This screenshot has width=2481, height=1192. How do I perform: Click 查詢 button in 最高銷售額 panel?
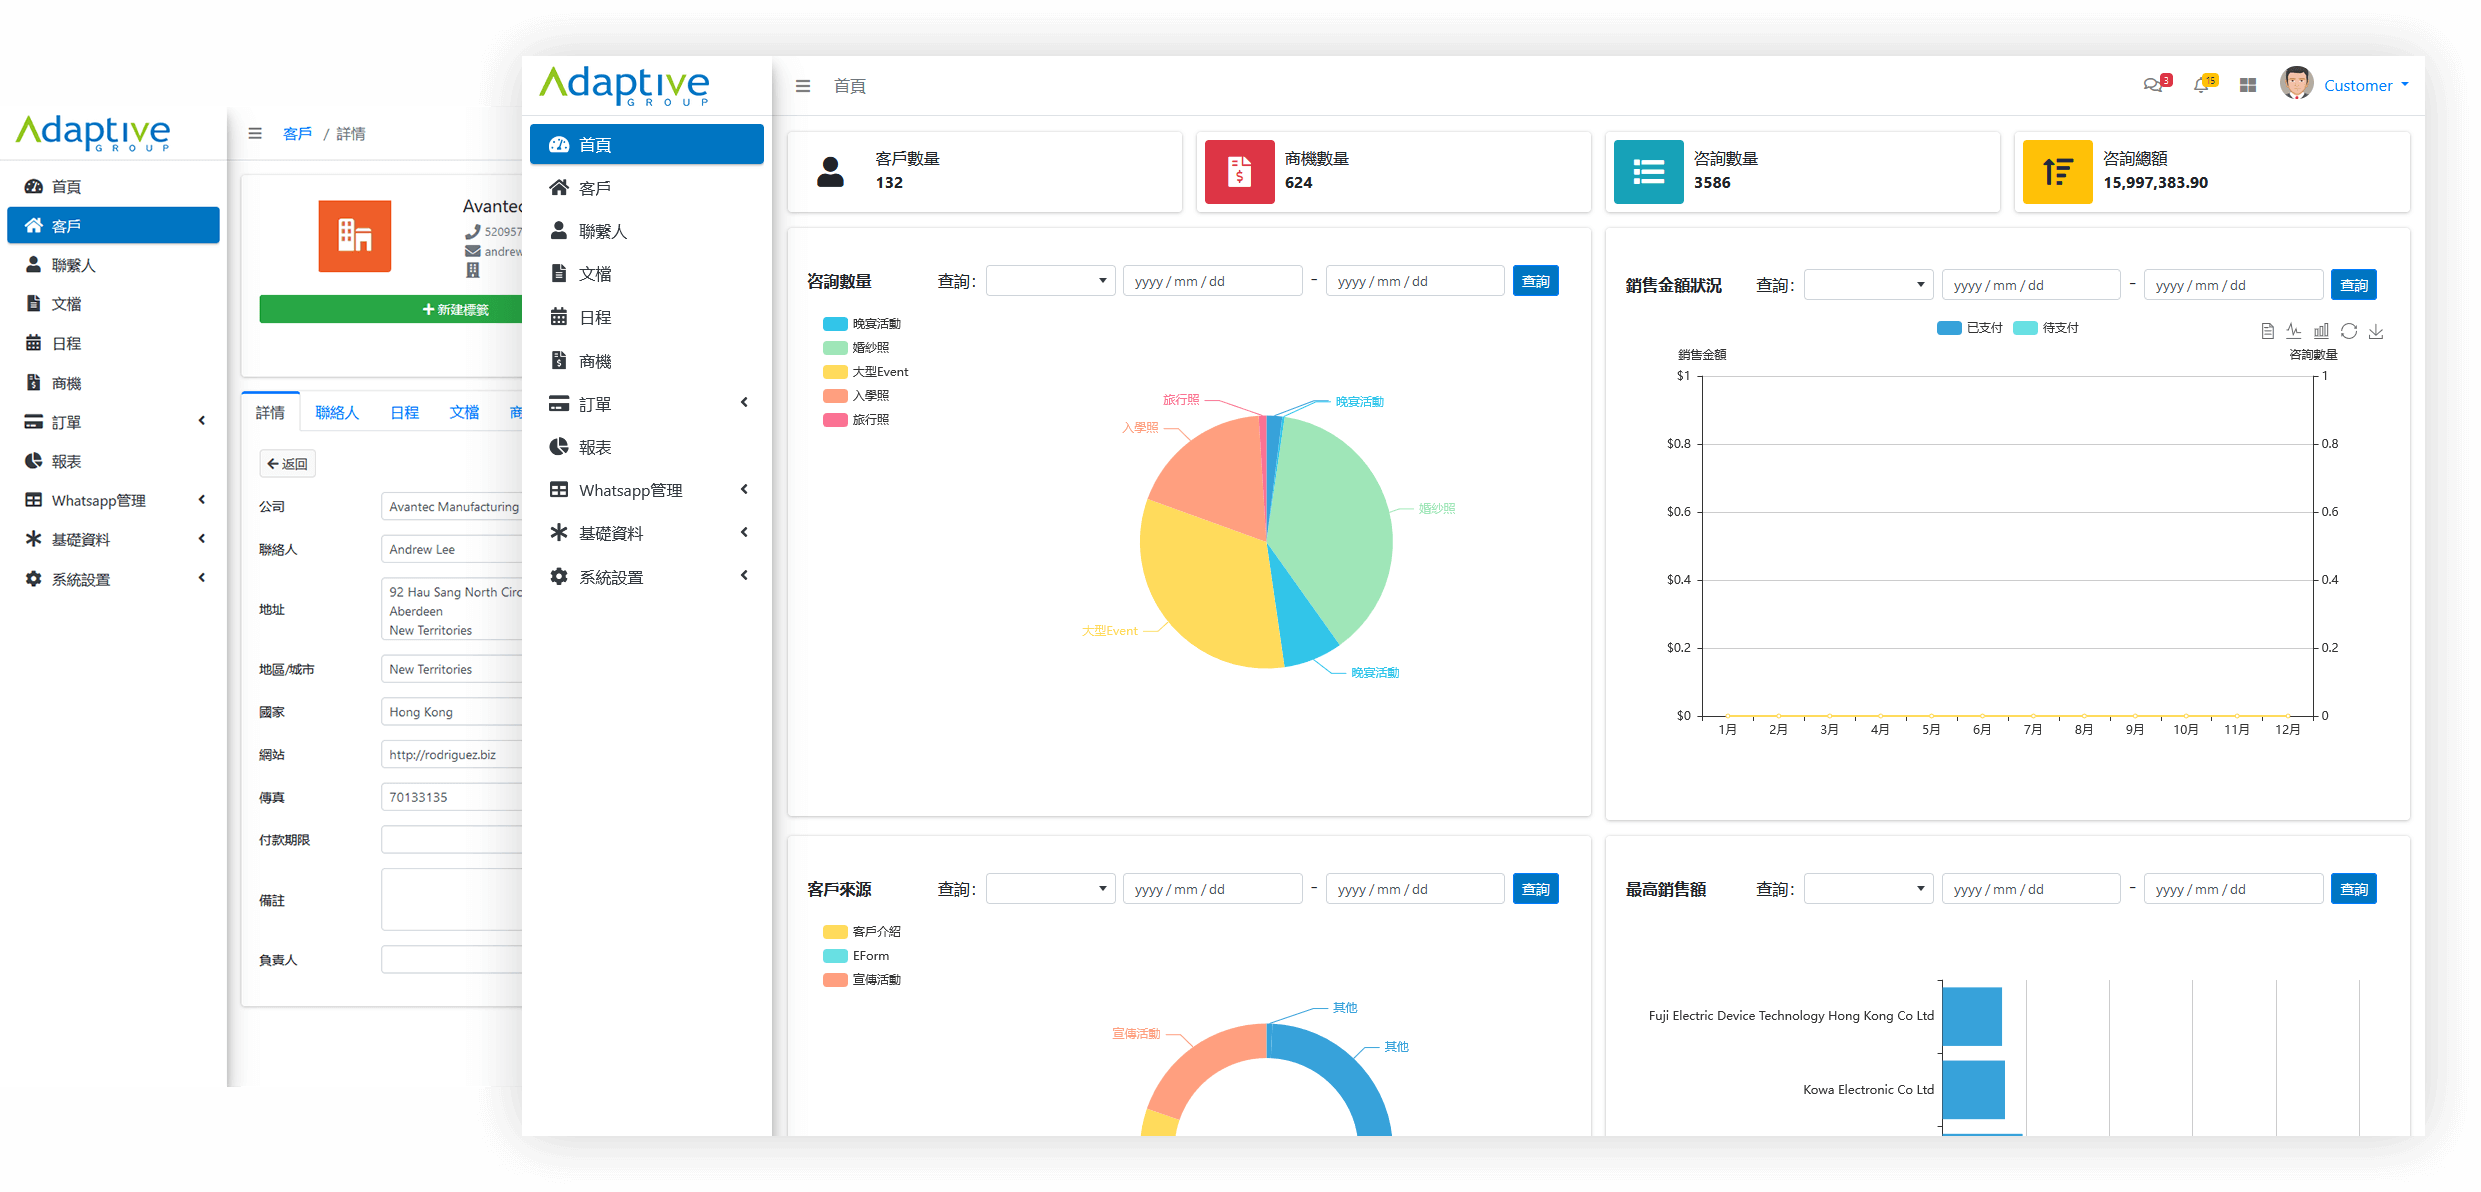coord(2353,889)
